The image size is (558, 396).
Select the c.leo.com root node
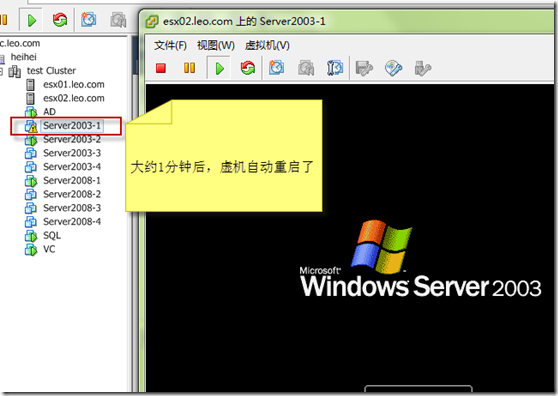point(20,43)
